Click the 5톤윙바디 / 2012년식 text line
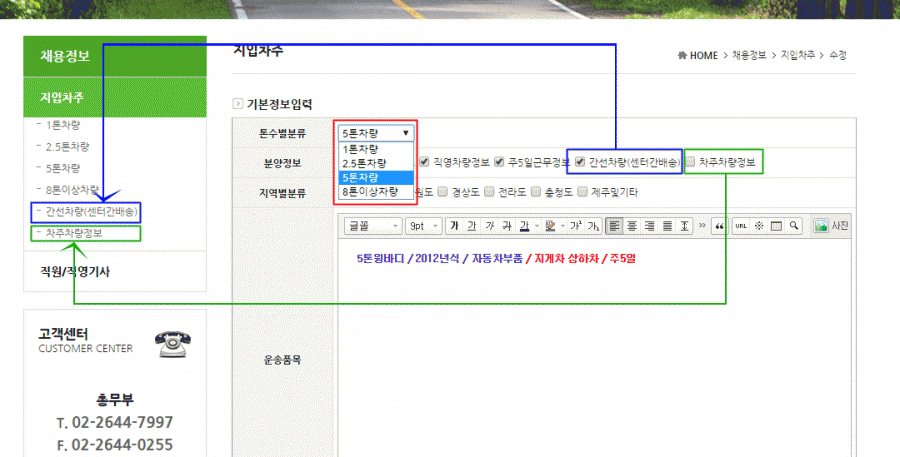Image resolution: width=900 pixels, height=457 pixels. pyautogui.click(x=496, y=259)
